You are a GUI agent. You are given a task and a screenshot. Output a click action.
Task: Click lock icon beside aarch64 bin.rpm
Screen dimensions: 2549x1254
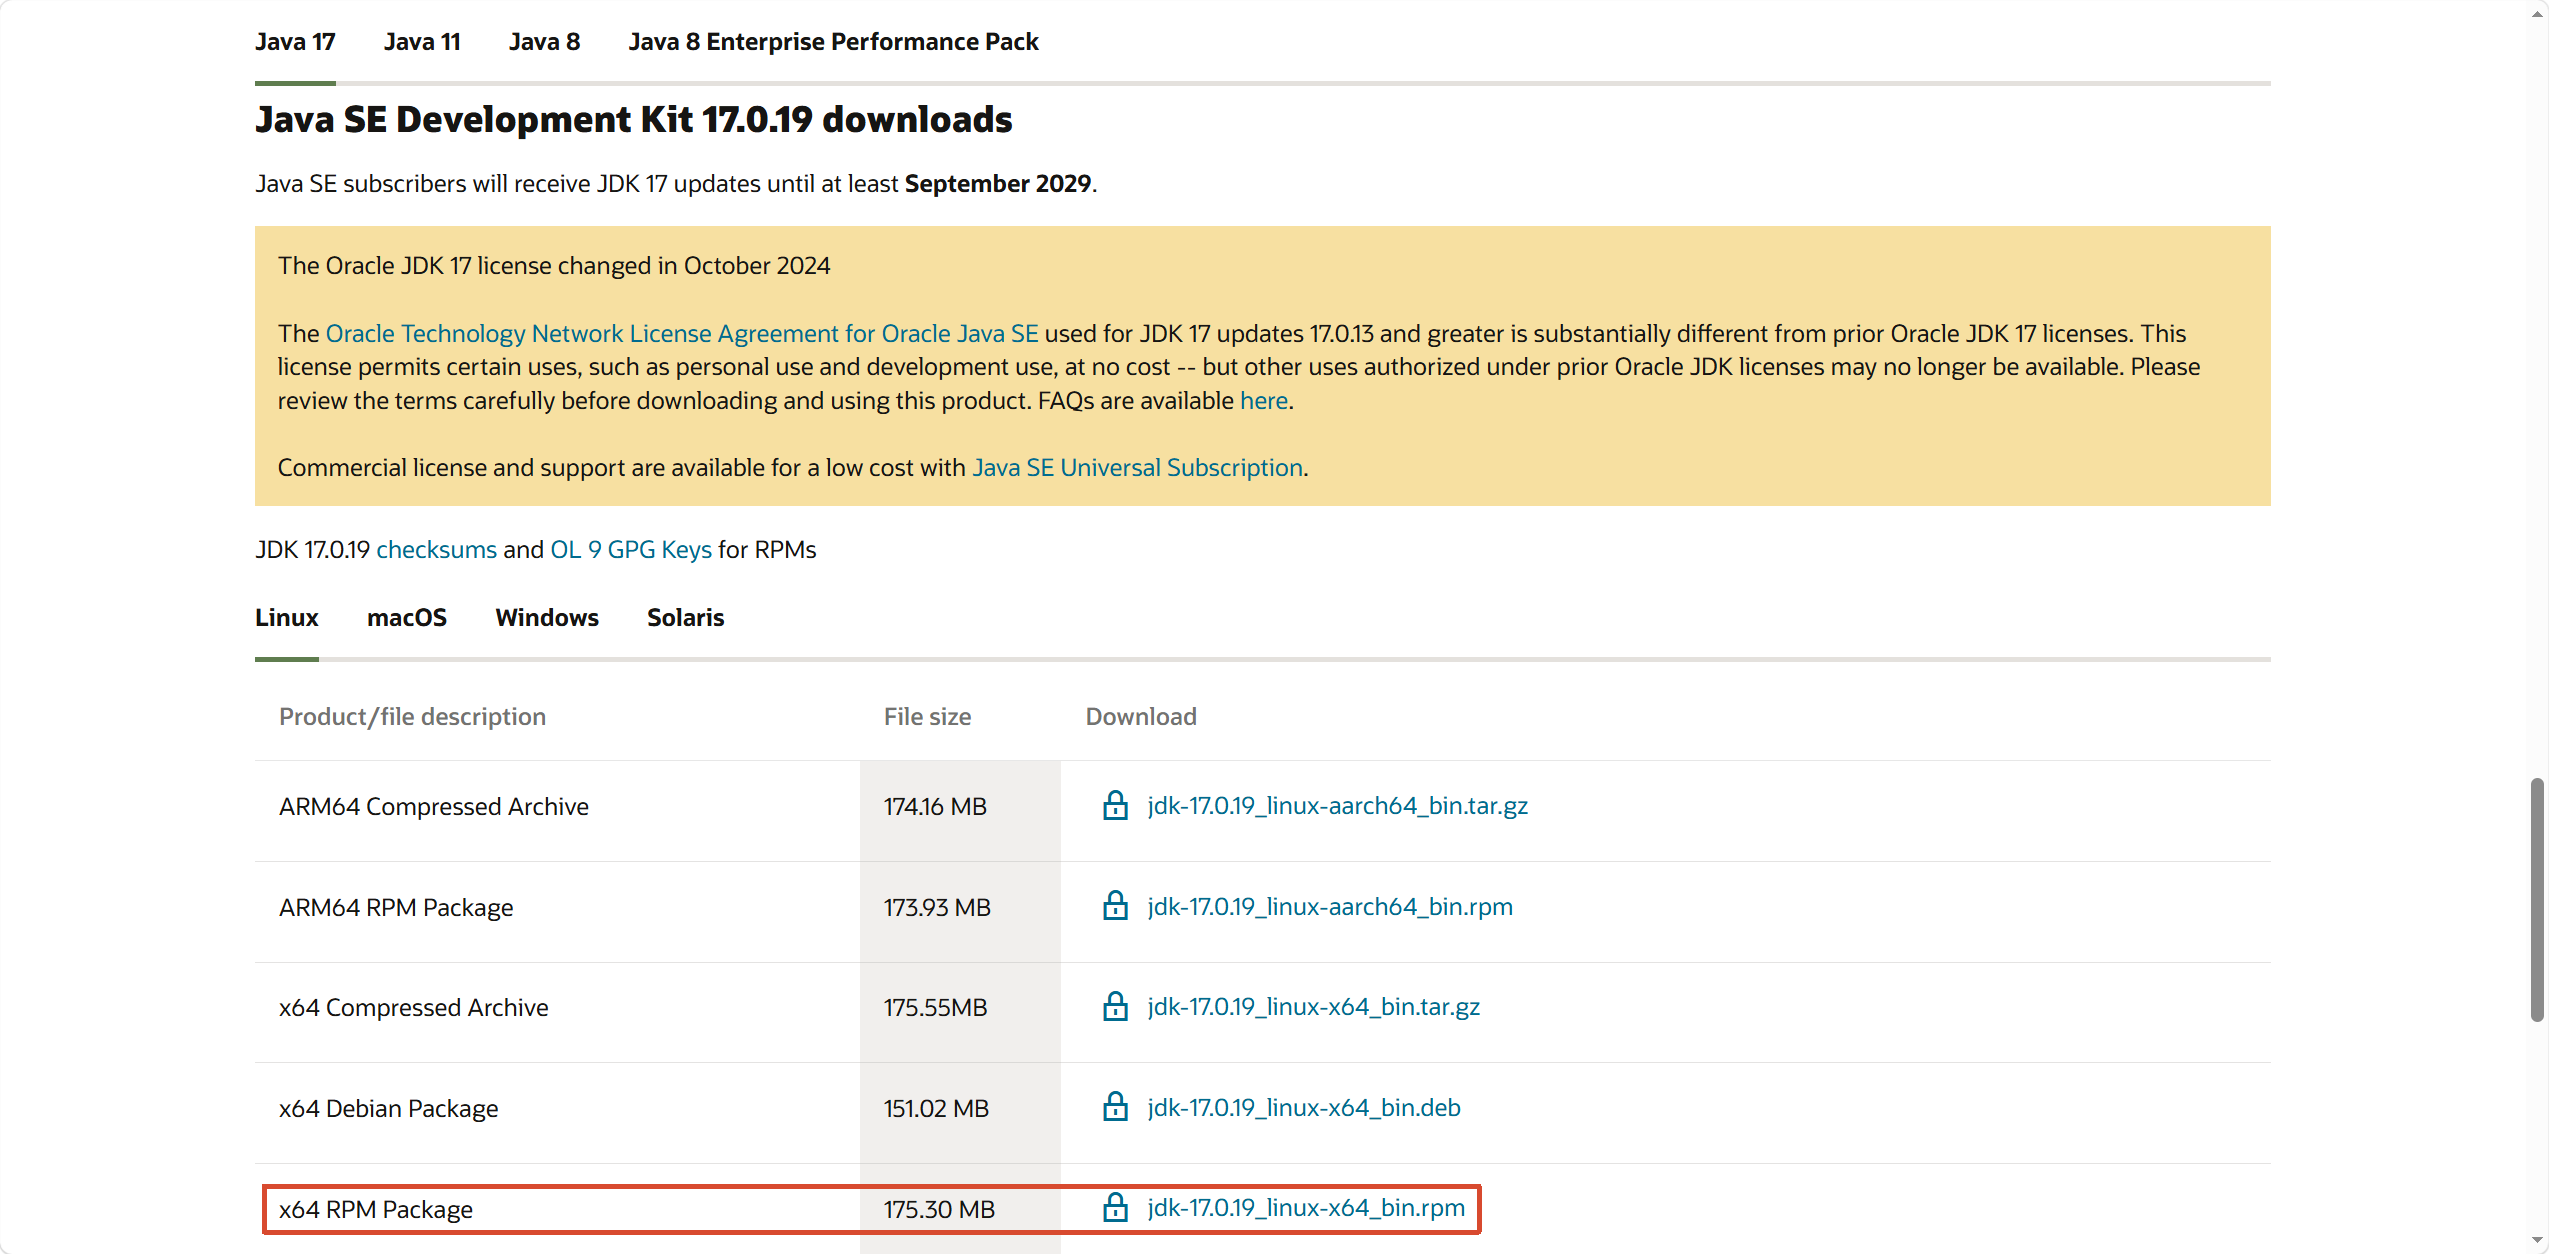tap(1115, 906)
